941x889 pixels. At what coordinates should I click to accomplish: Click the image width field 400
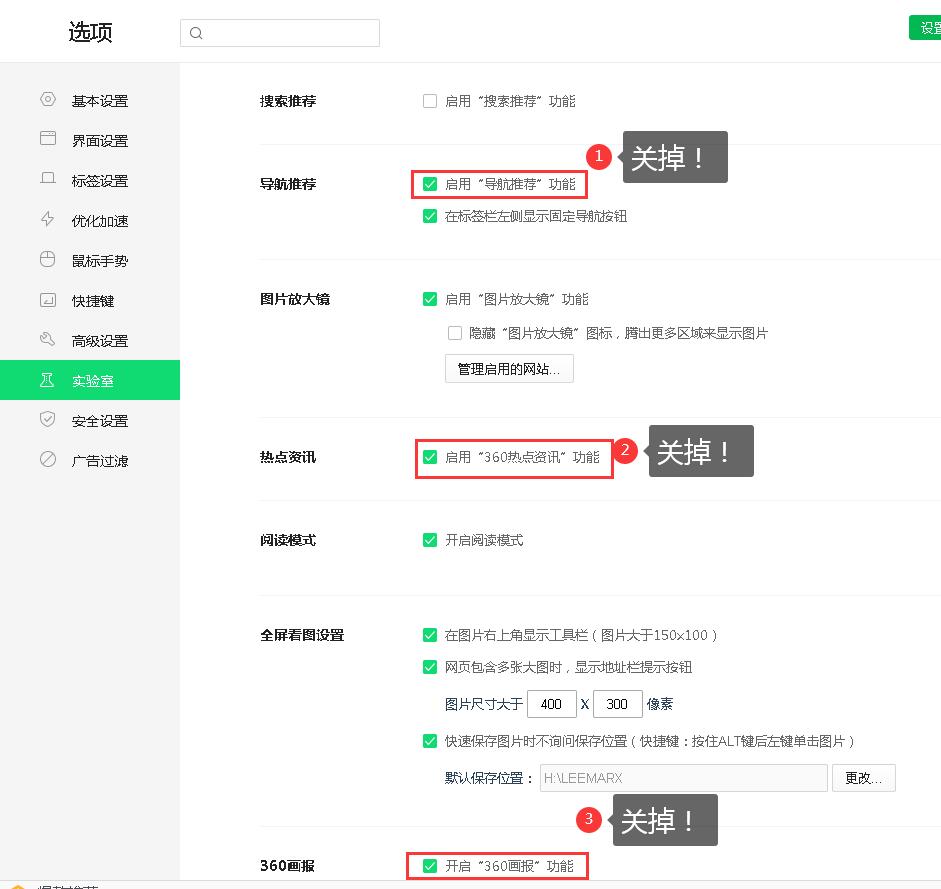[x=552, y=704]
